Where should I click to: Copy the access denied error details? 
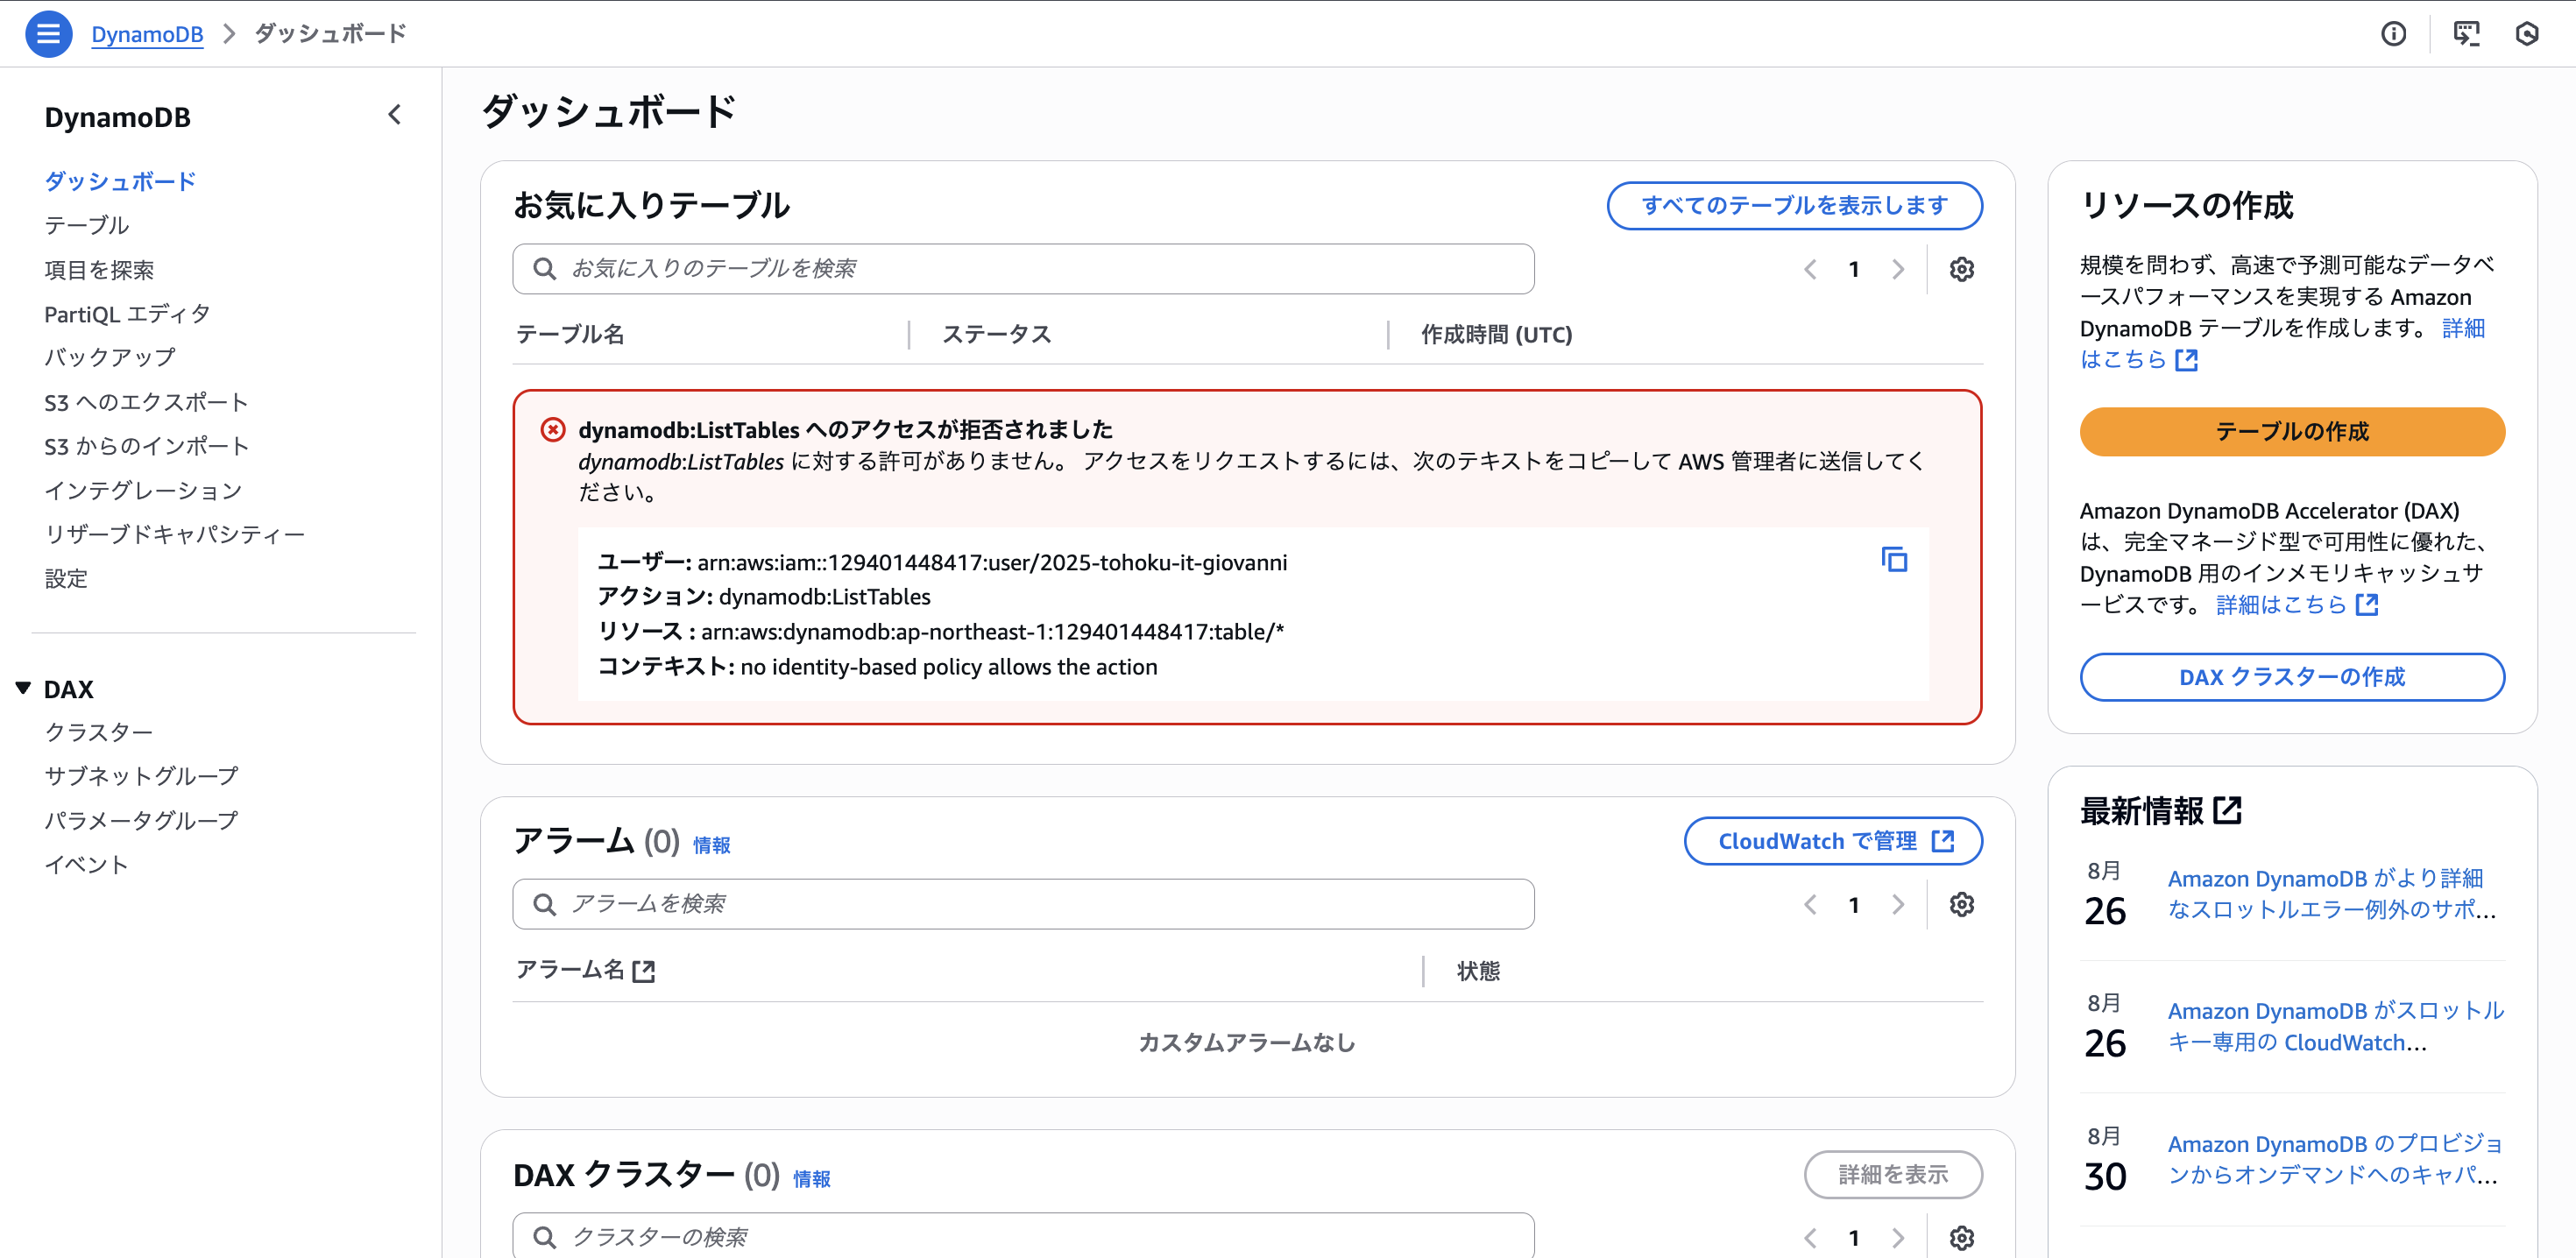1894,560
